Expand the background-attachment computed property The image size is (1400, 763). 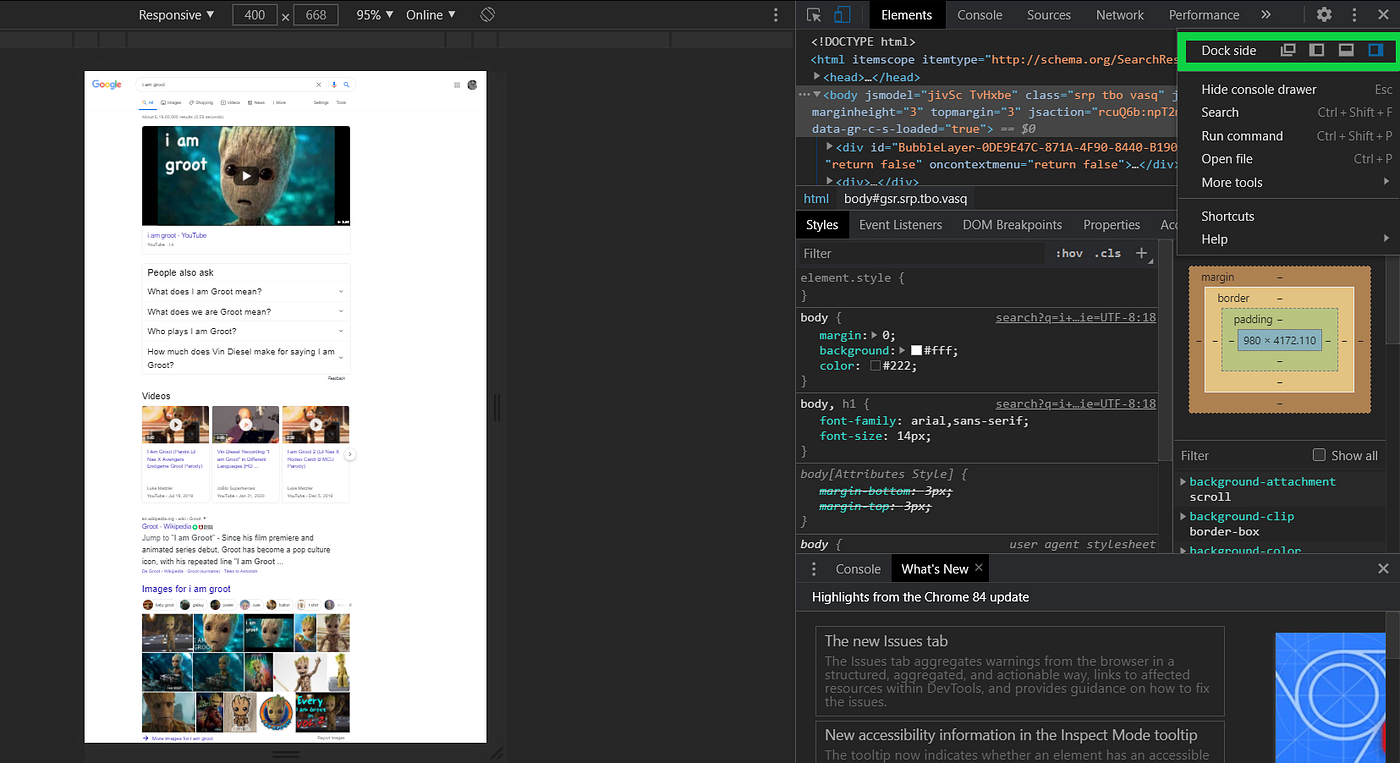coord(1184,482)
